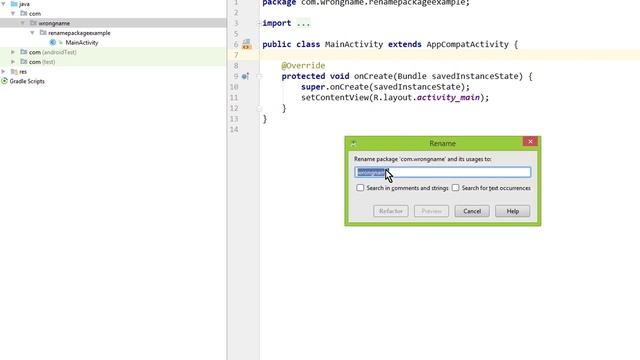Click the override gutter icon on line 9
This screenshot has height=360, width=640.
click(x=245, y=76)
